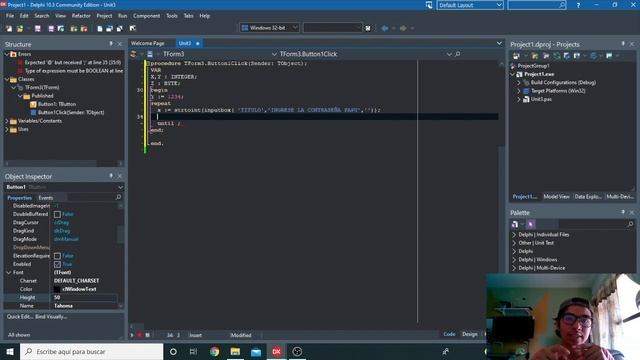640x360 pixels.
Task: Click the blue Back navigation arrow
Action: tap(384, 28)
